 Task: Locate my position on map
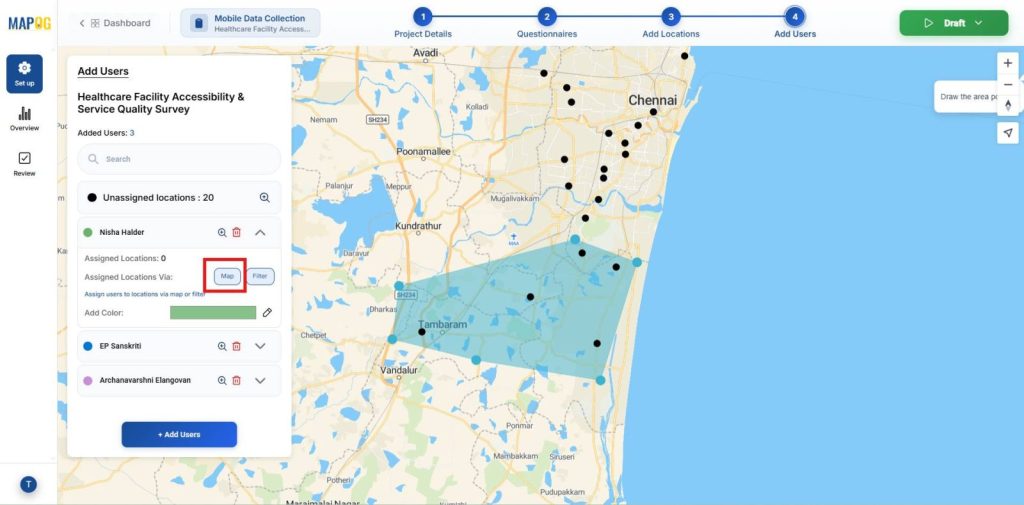coord(1008,133)
